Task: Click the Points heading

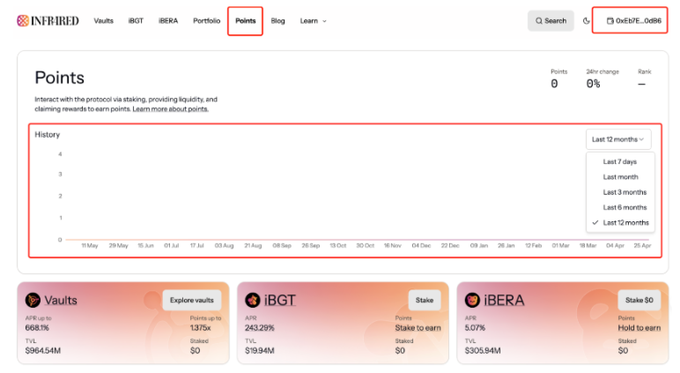Action: (59, 78)
